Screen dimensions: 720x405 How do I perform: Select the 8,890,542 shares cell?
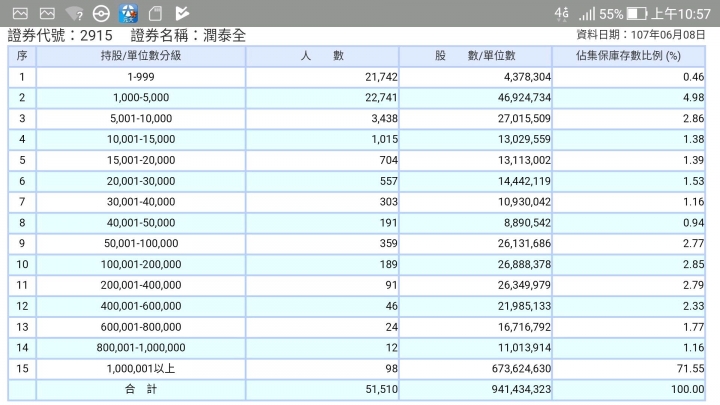(476, 223)
